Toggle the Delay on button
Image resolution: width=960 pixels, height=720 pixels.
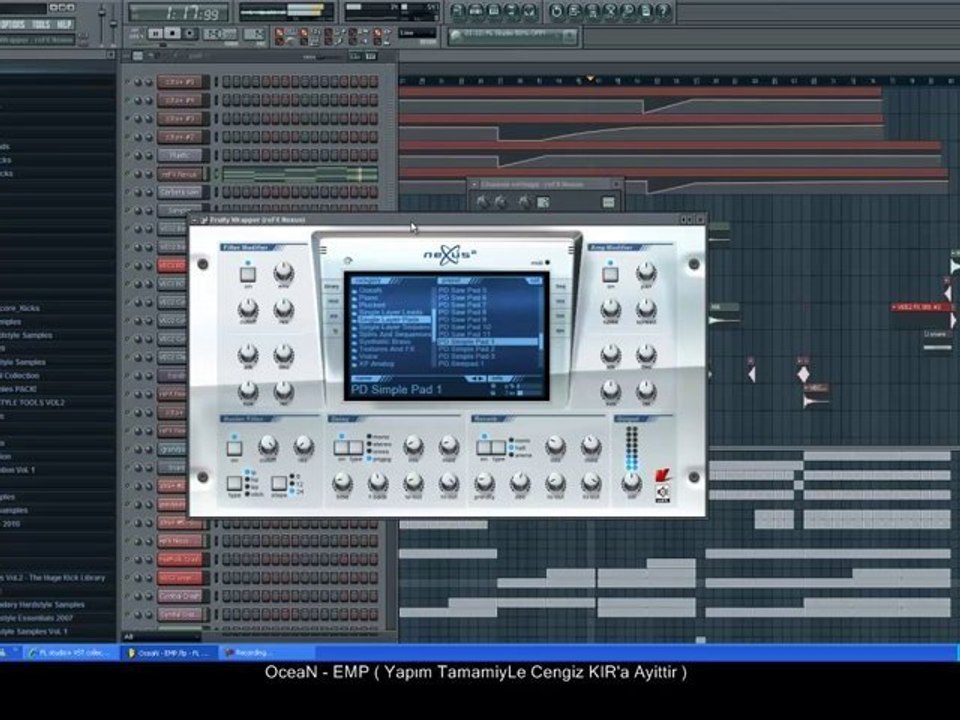point(341,448)
